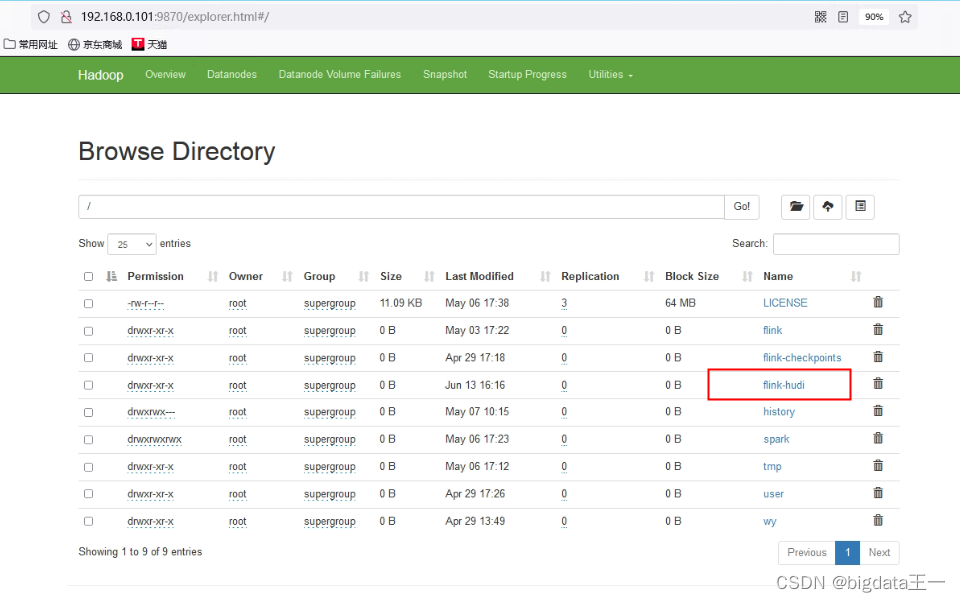Select page 1 in pagination
960x602 pixels.
click(847, 552)
